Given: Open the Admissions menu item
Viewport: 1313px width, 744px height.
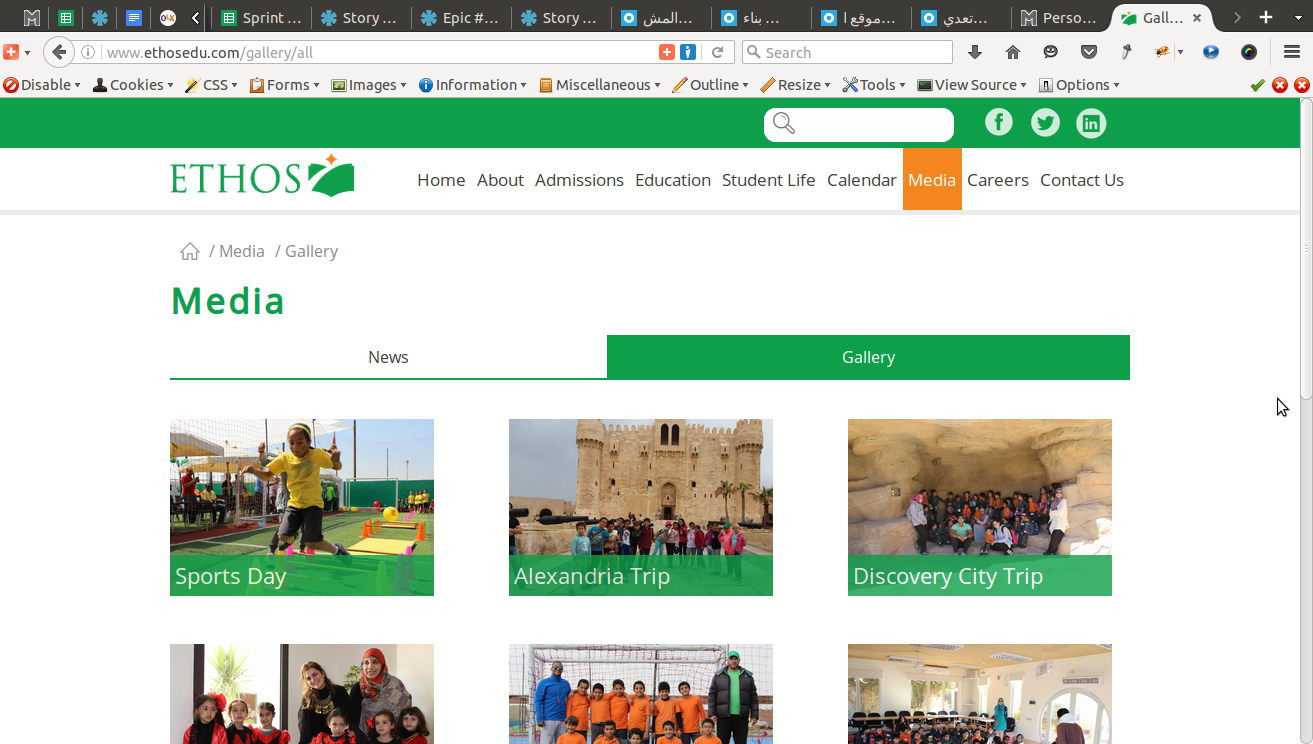Looking at the screenshot, I should coord(579,180).
